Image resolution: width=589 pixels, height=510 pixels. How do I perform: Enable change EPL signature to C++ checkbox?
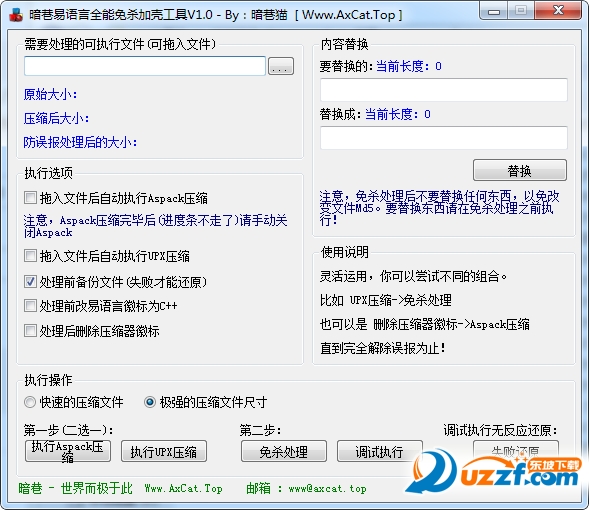pos(30,306)
